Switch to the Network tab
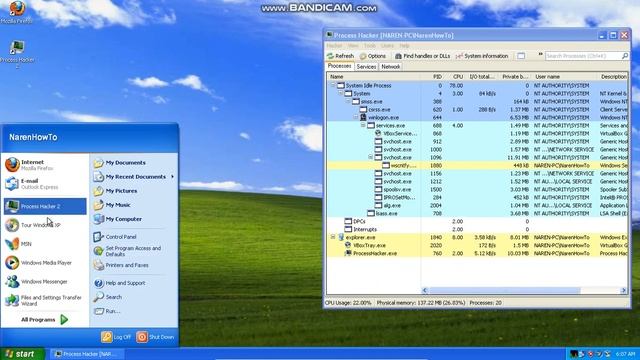This screenshot has height=360, width=640. tap(391, 67)
